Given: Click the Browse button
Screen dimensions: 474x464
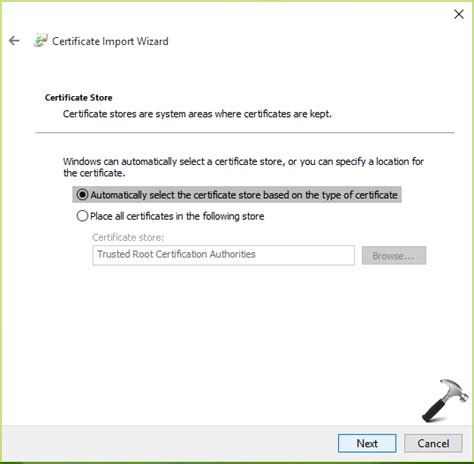Looking at the screenshot, I should coord(394,256).
